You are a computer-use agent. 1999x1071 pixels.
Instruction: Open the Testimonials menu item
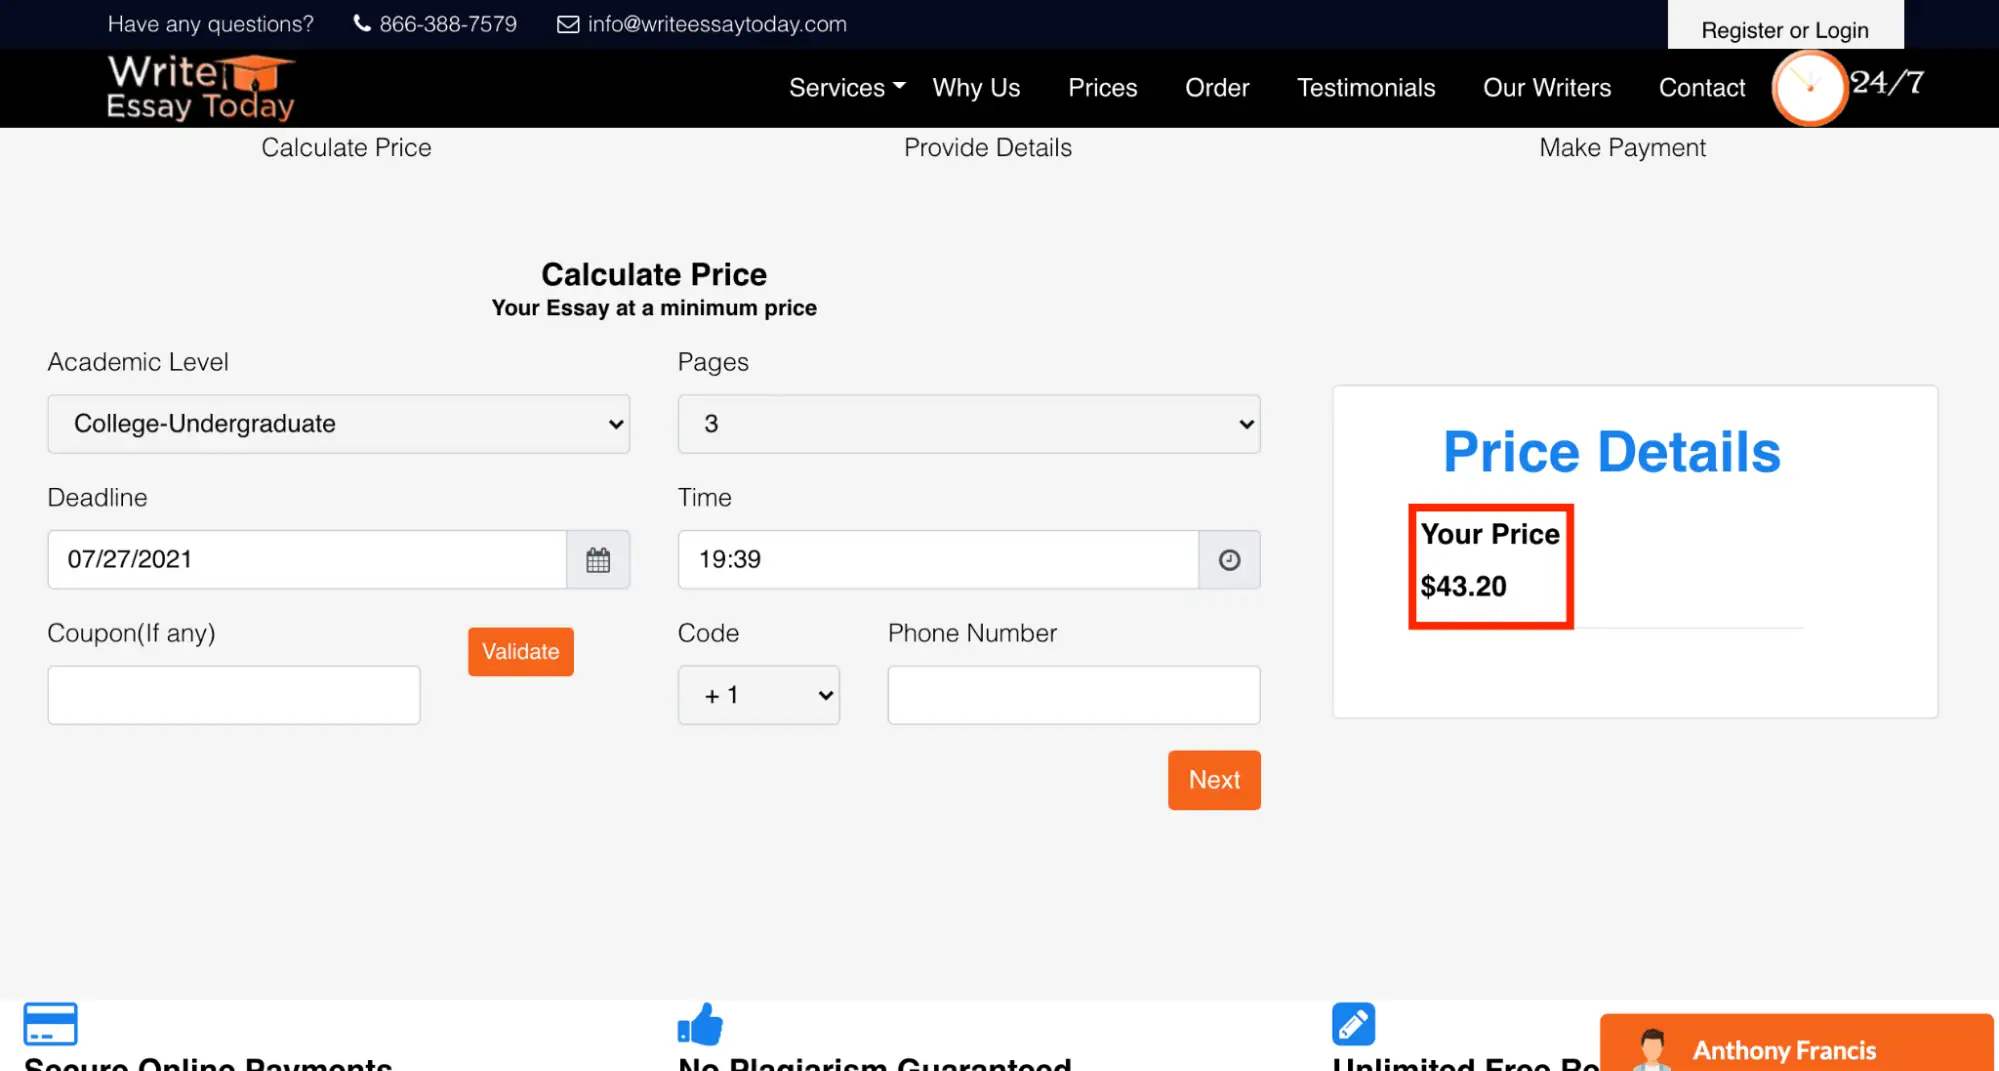[x=1366, y=88]
